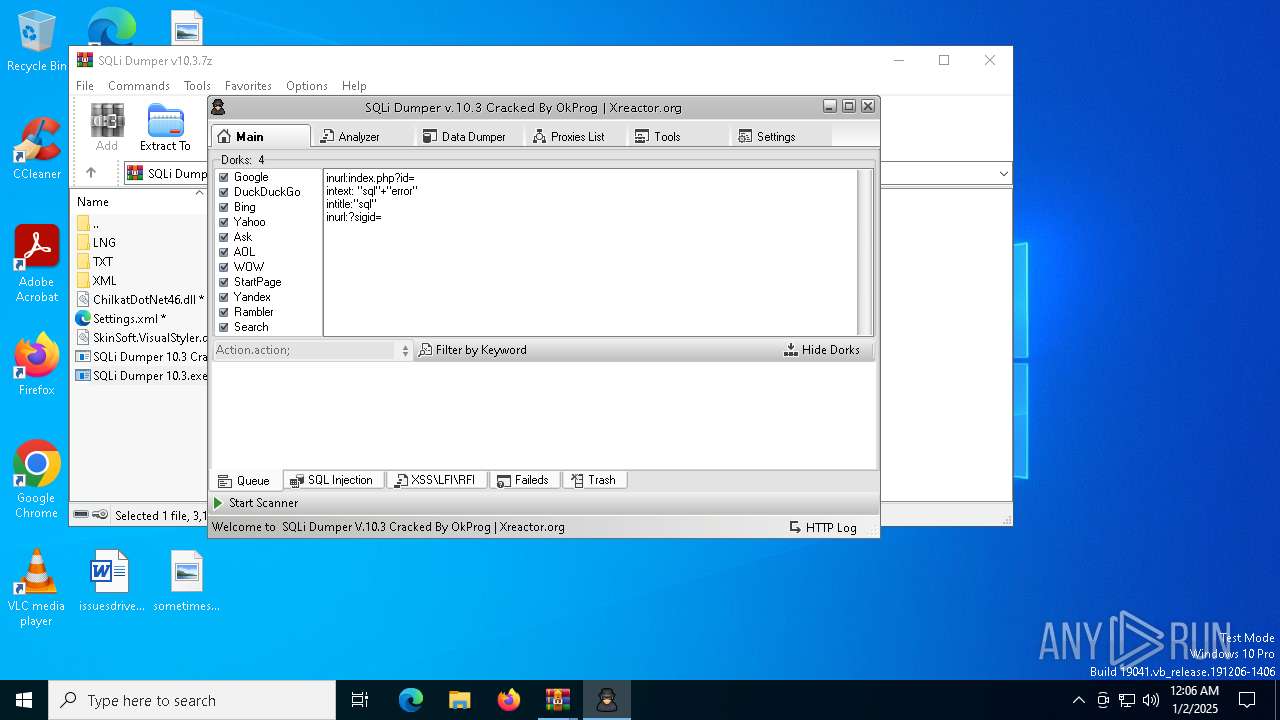Open the Favorites menu
The width and height of the screenshot is (1280, 720).
(x=248, y=86)
